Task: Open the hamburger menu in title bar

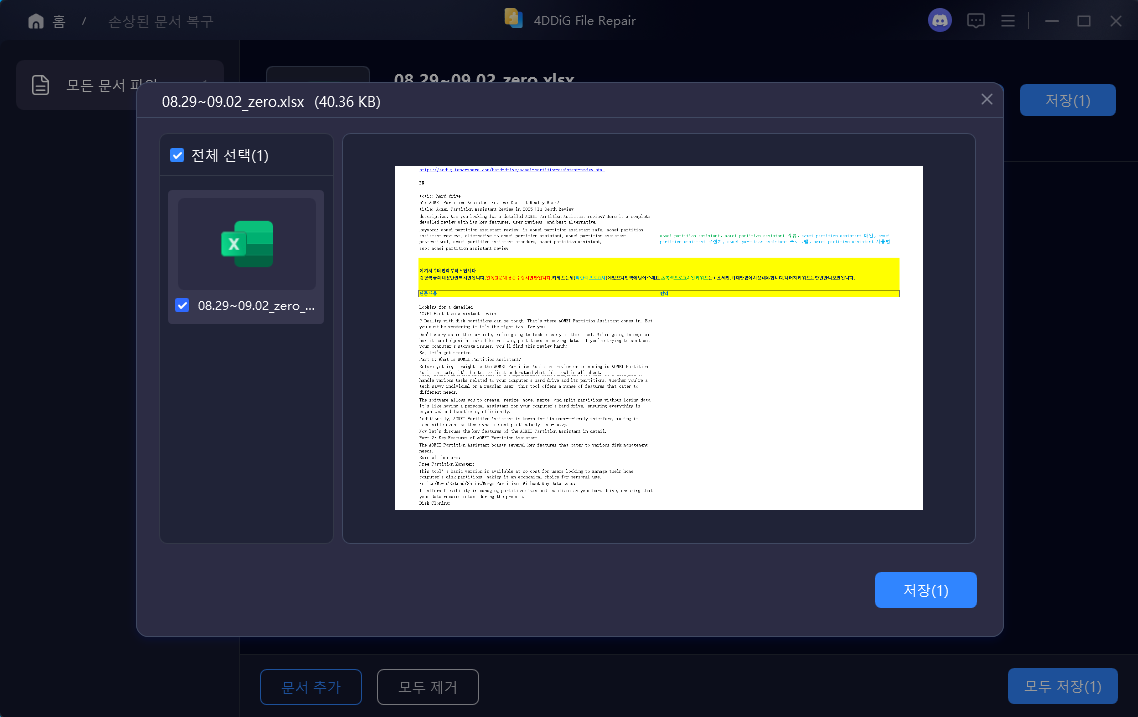Action: click(1008, 21)
